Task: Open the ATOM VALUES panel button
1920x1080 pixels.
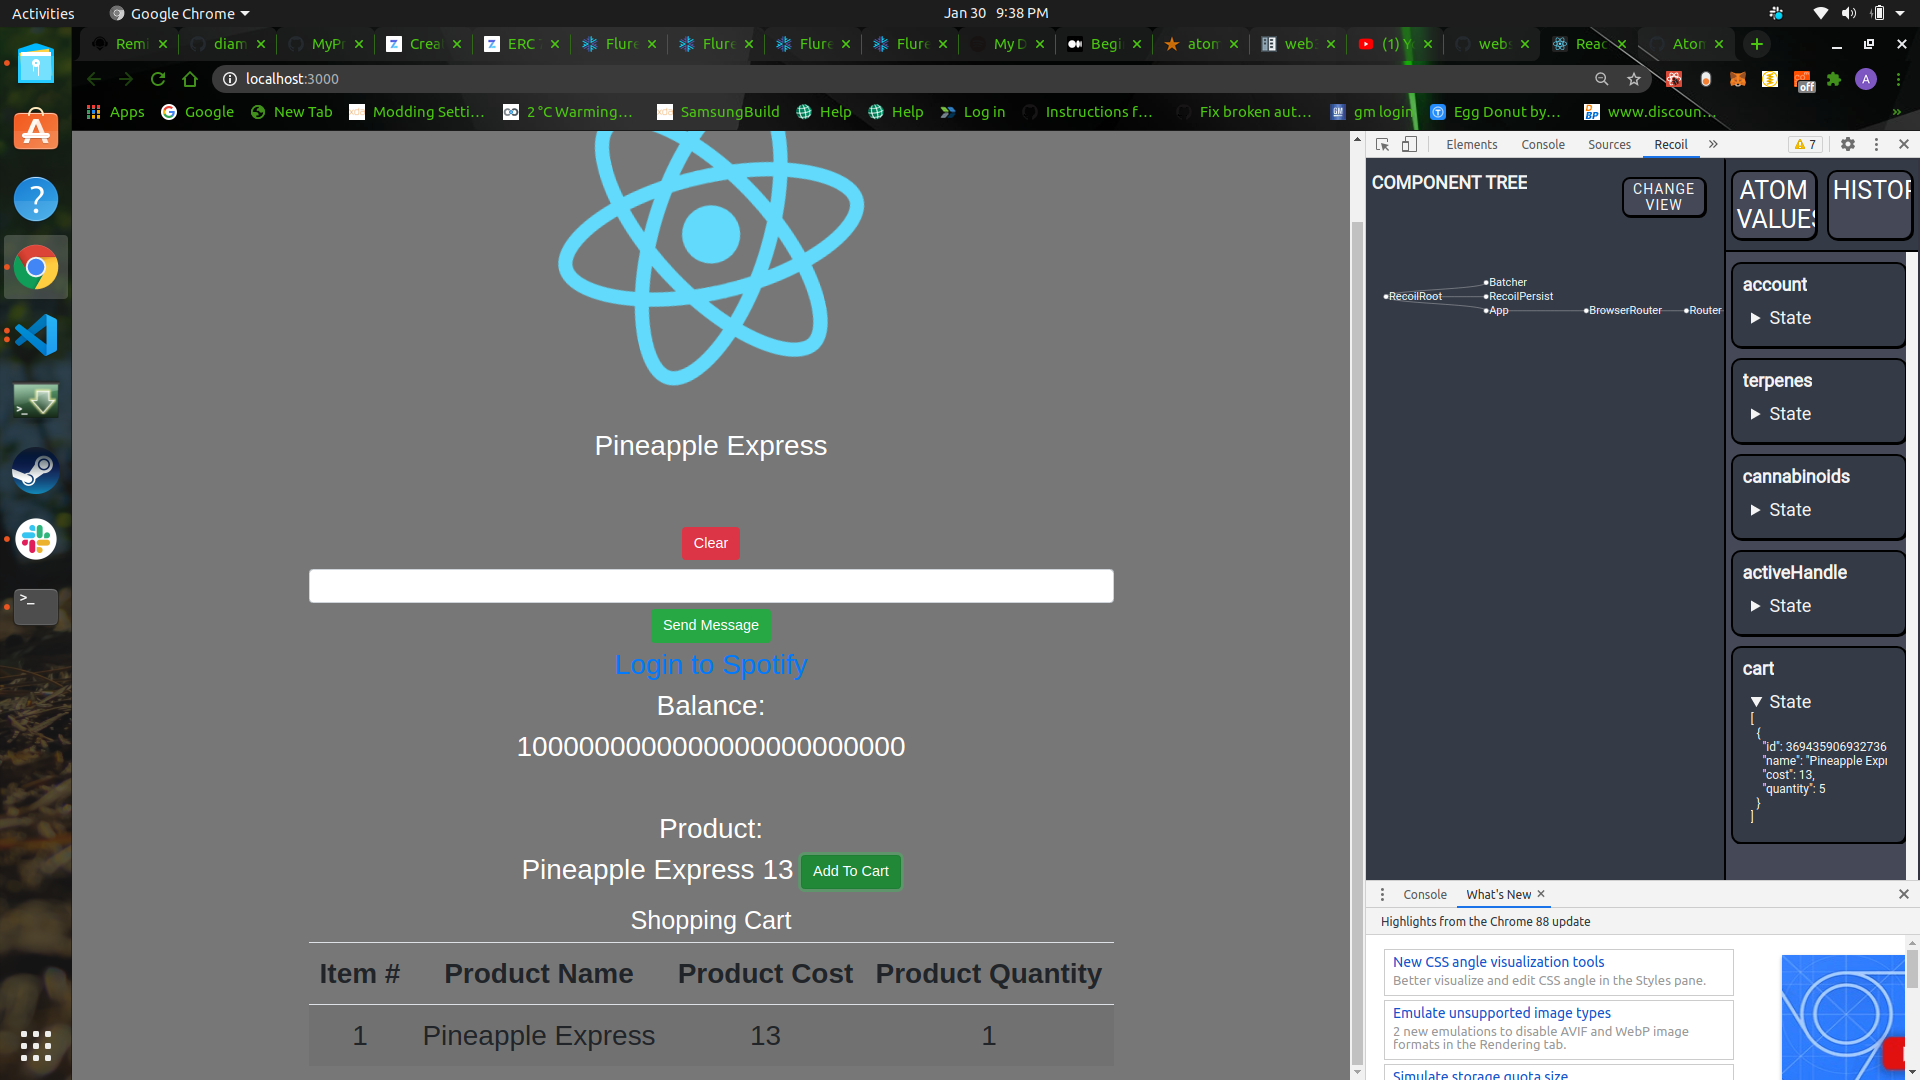Action: 1774,205
